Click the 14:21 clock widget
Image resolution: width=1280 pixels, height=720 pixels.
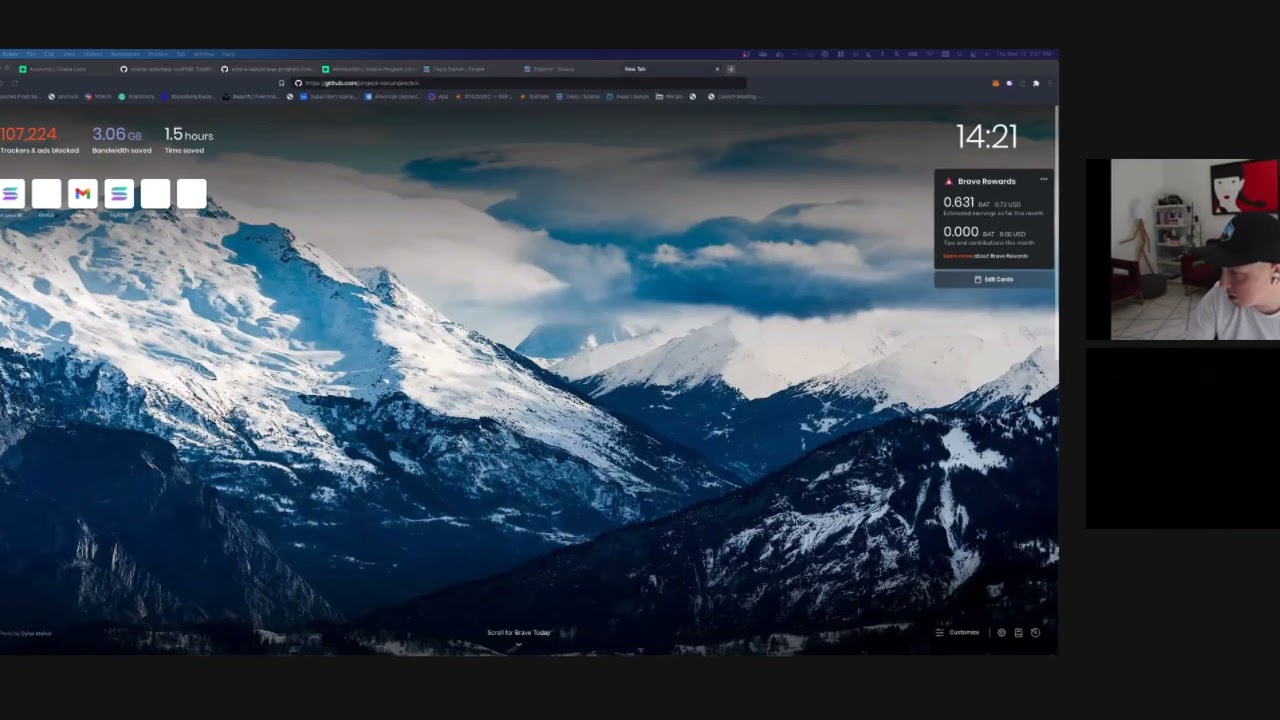986,137
